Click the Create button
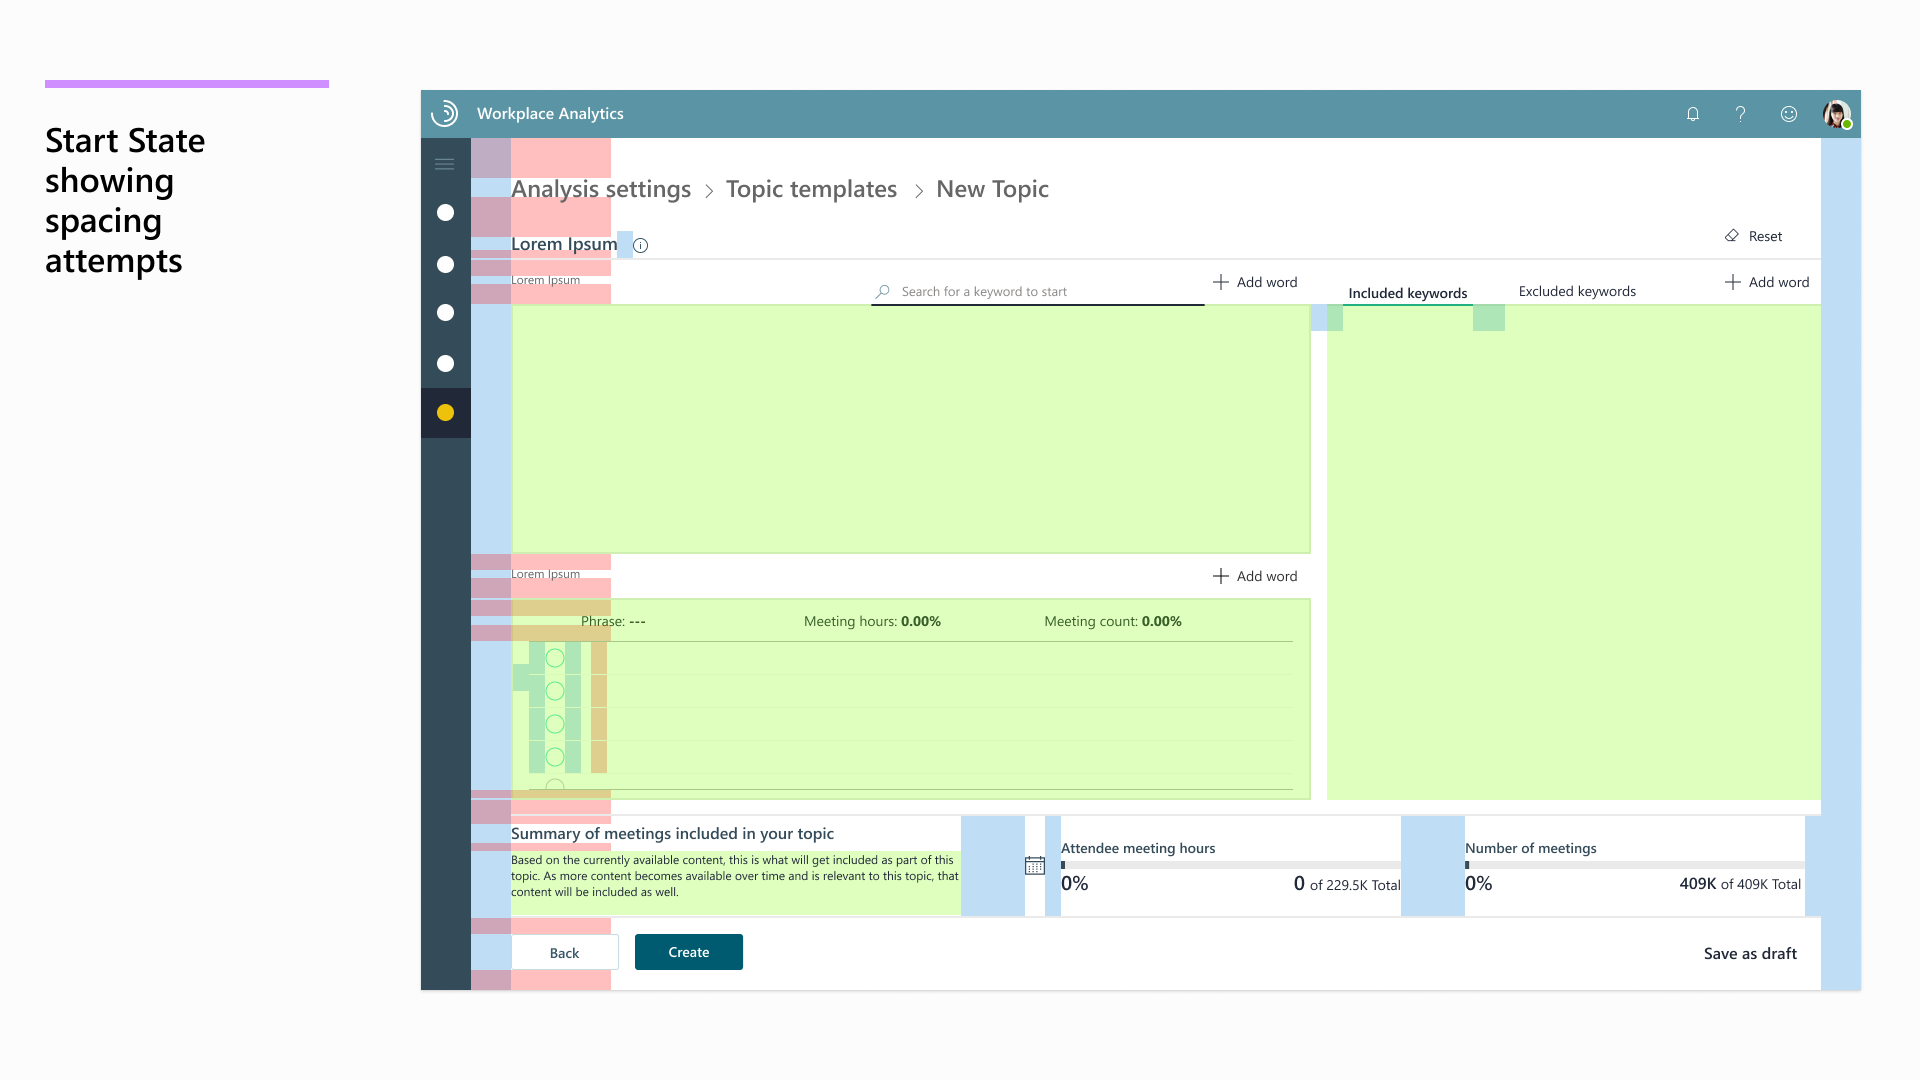The width and height of the screenshot is (1920, 1080). click(688, 951)
